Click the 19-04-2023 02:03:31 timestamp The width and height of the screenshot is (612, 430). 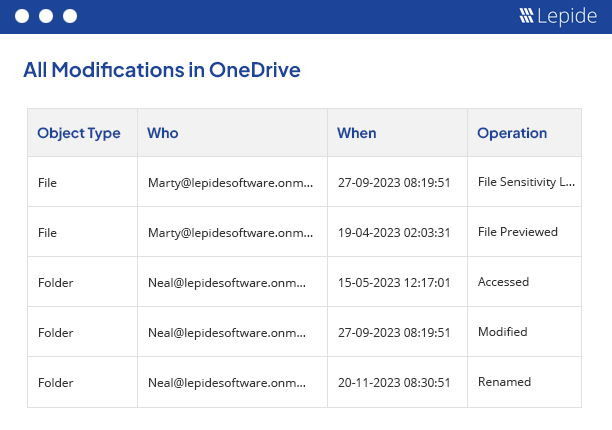[x=394, y=233]
